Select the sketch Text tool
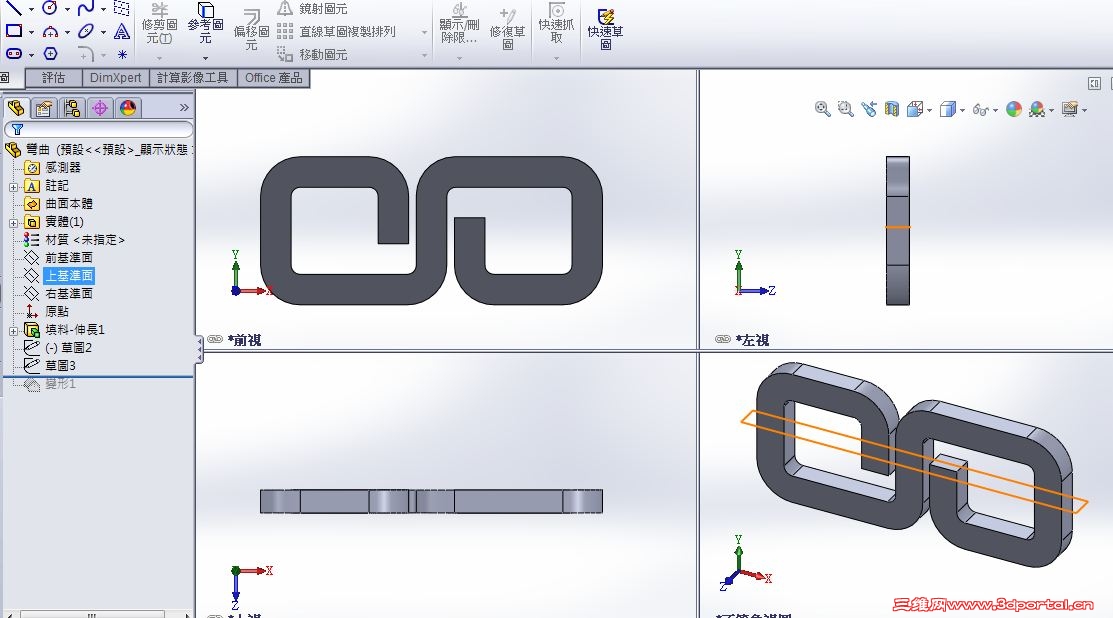1113x618 pixels. tap(122, 31)
